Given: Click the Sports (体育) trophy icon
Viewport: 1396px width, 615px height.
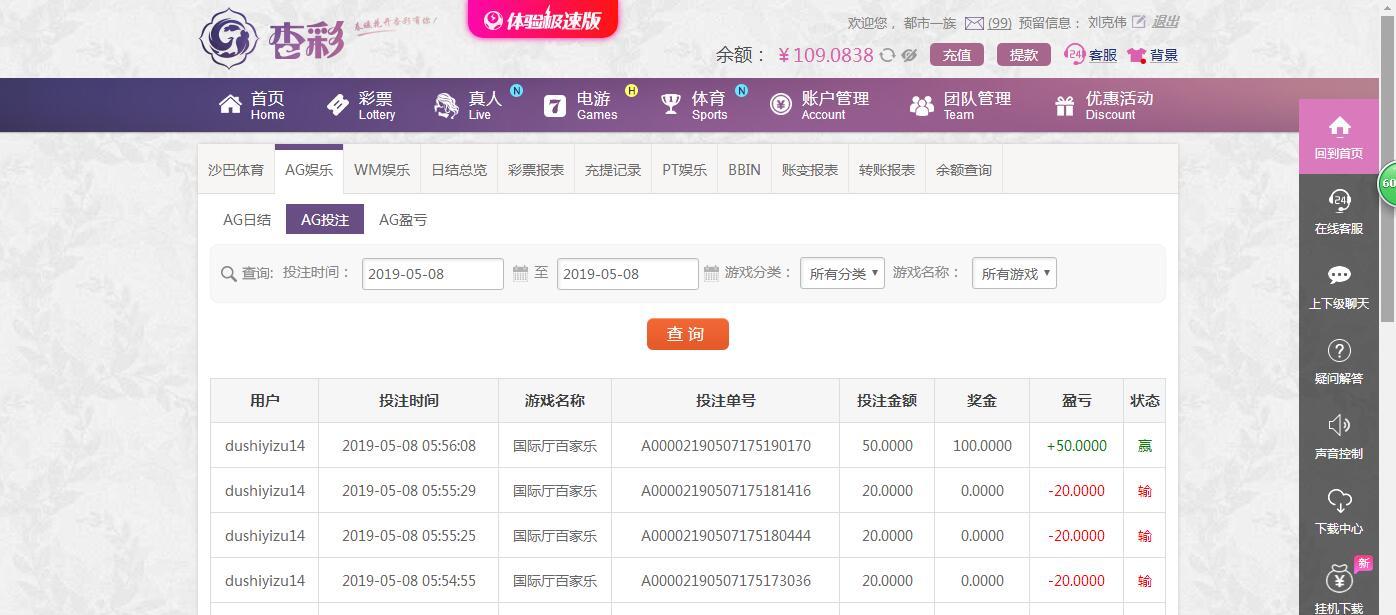Looking at the screenshot, I should point(668,103).
